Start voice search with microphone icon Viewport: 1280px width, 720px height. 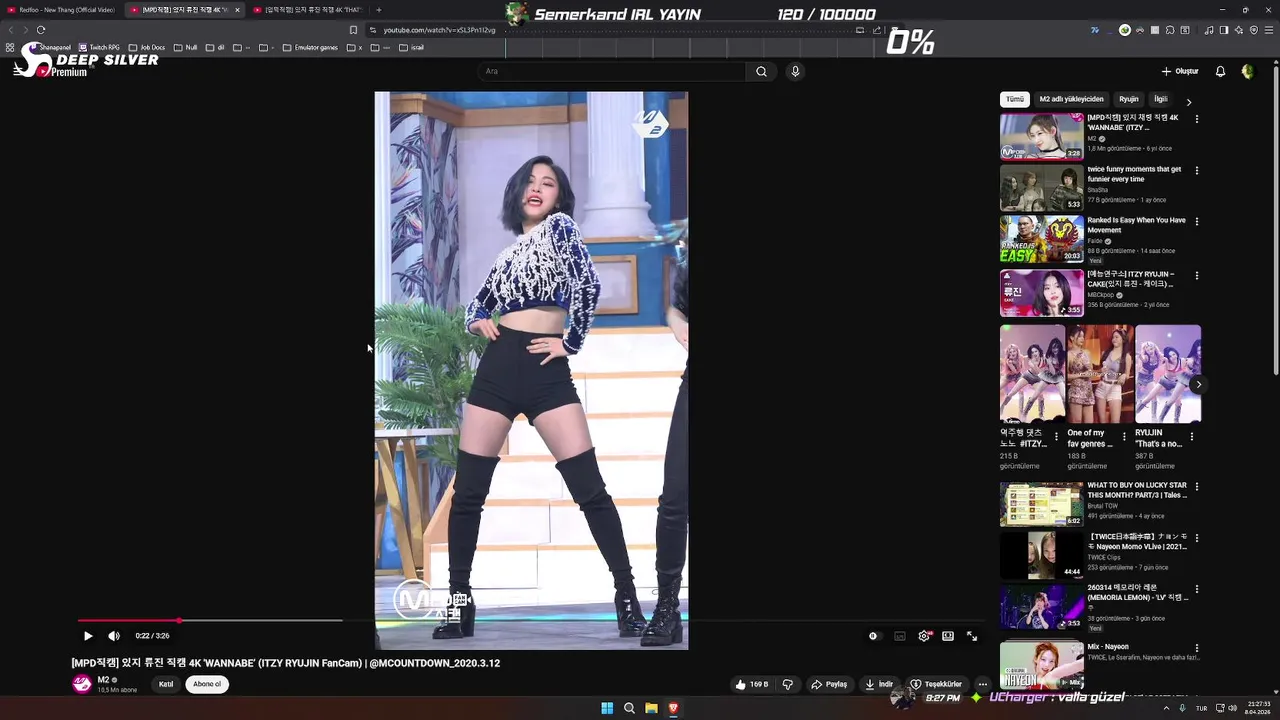coord(795,71)
